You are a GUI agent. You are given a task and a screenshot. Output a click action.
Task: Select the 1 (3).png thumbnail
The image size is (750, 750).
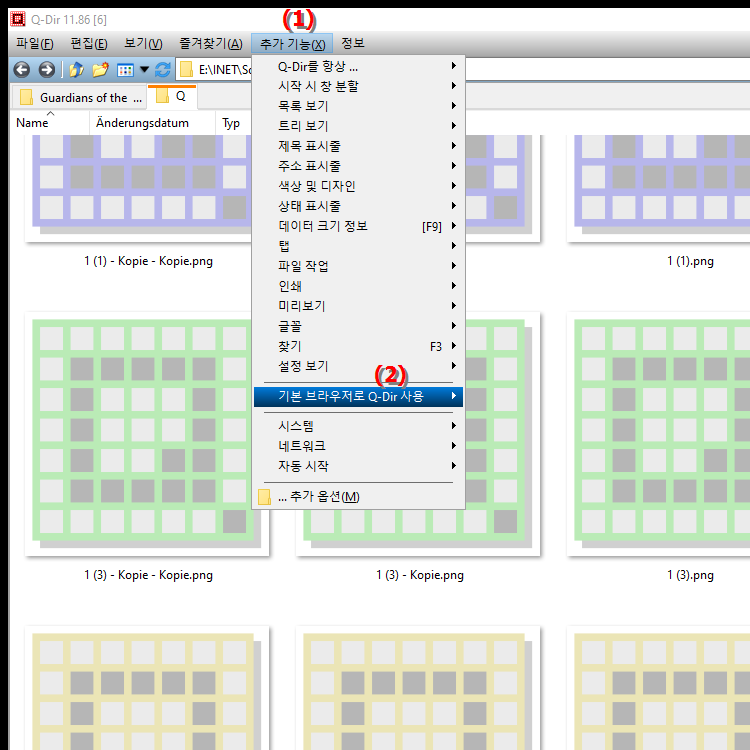click(658, 434)
